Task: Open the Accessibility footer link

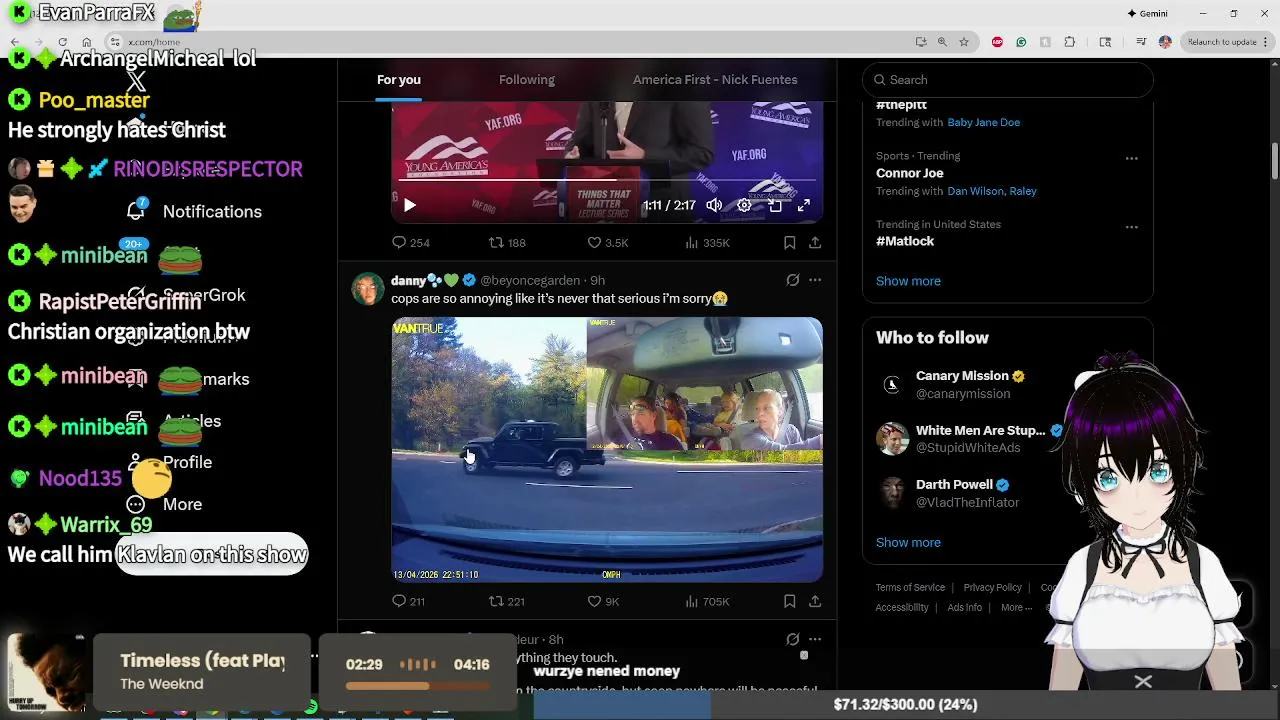Action: point(902,608)
